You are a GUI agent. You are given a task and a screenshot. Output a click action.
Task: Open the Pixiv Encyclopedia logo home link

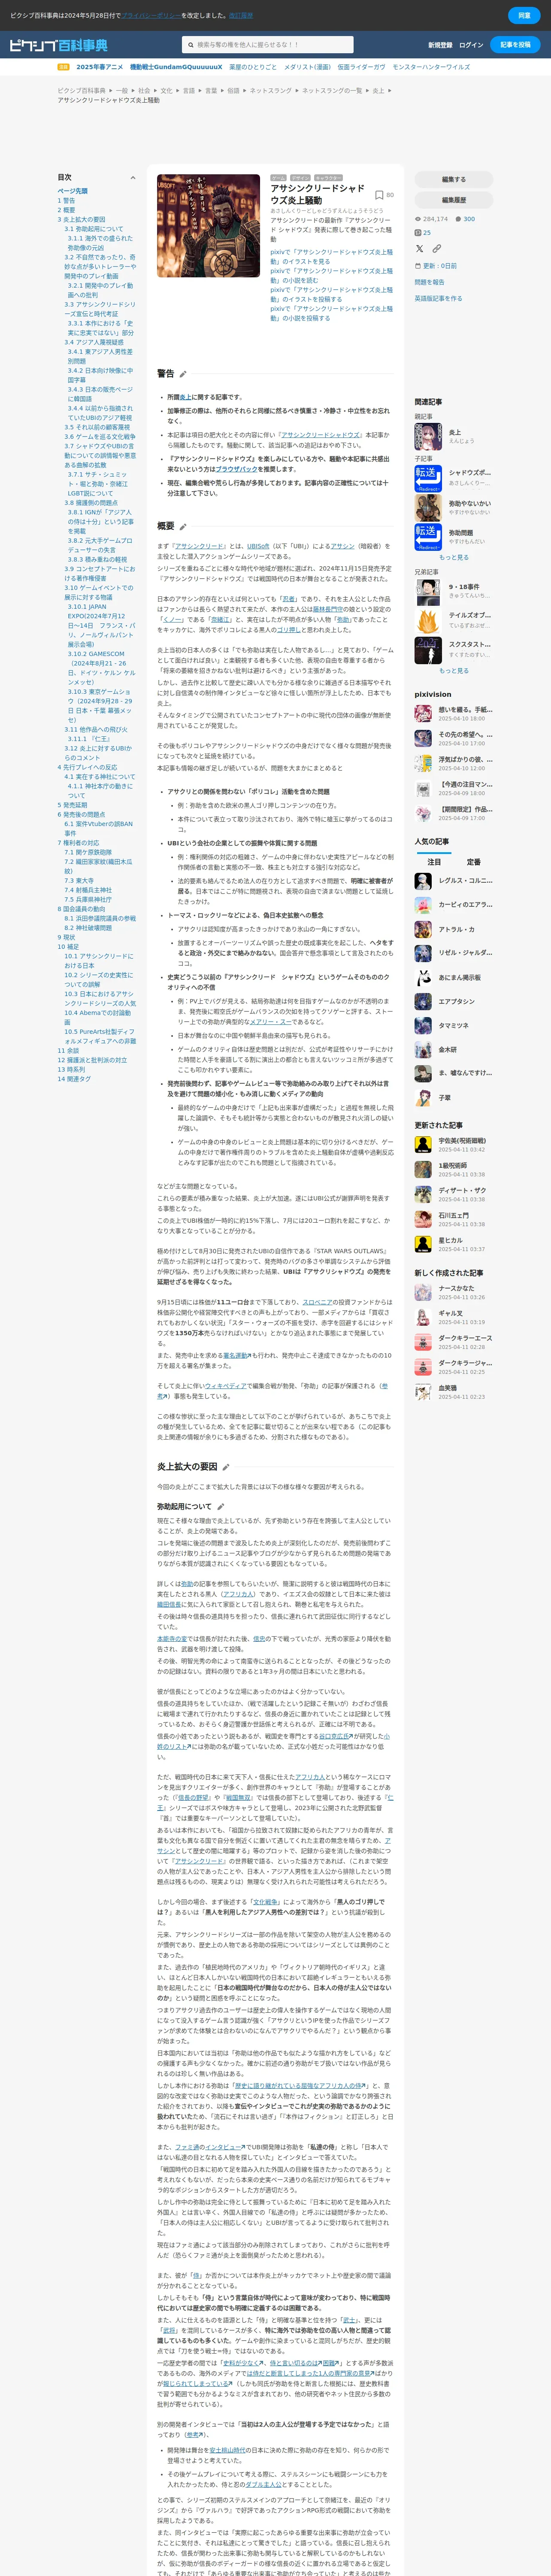pos(58,45)
